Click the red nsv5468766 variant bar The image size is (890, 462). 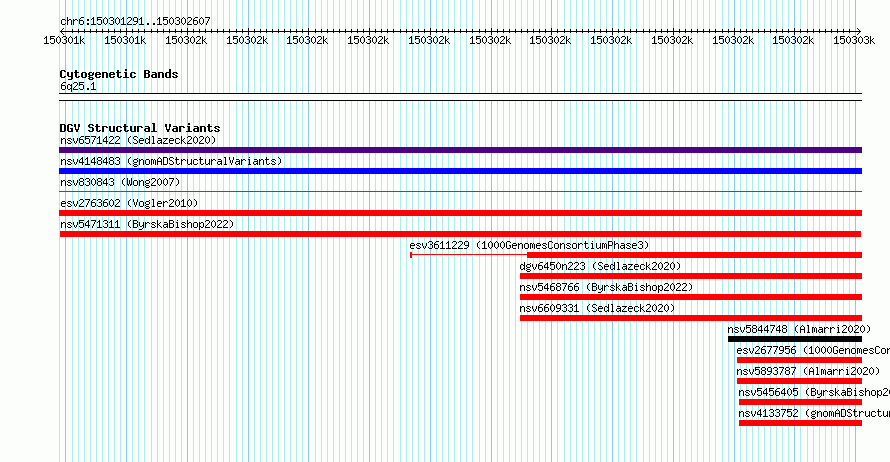click(x=691, y=297)
